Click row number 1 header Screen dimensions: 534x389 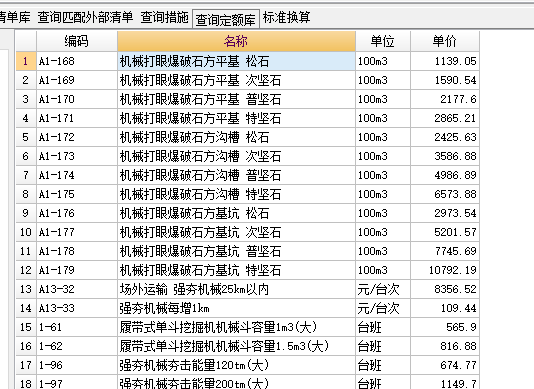(26, 61)
